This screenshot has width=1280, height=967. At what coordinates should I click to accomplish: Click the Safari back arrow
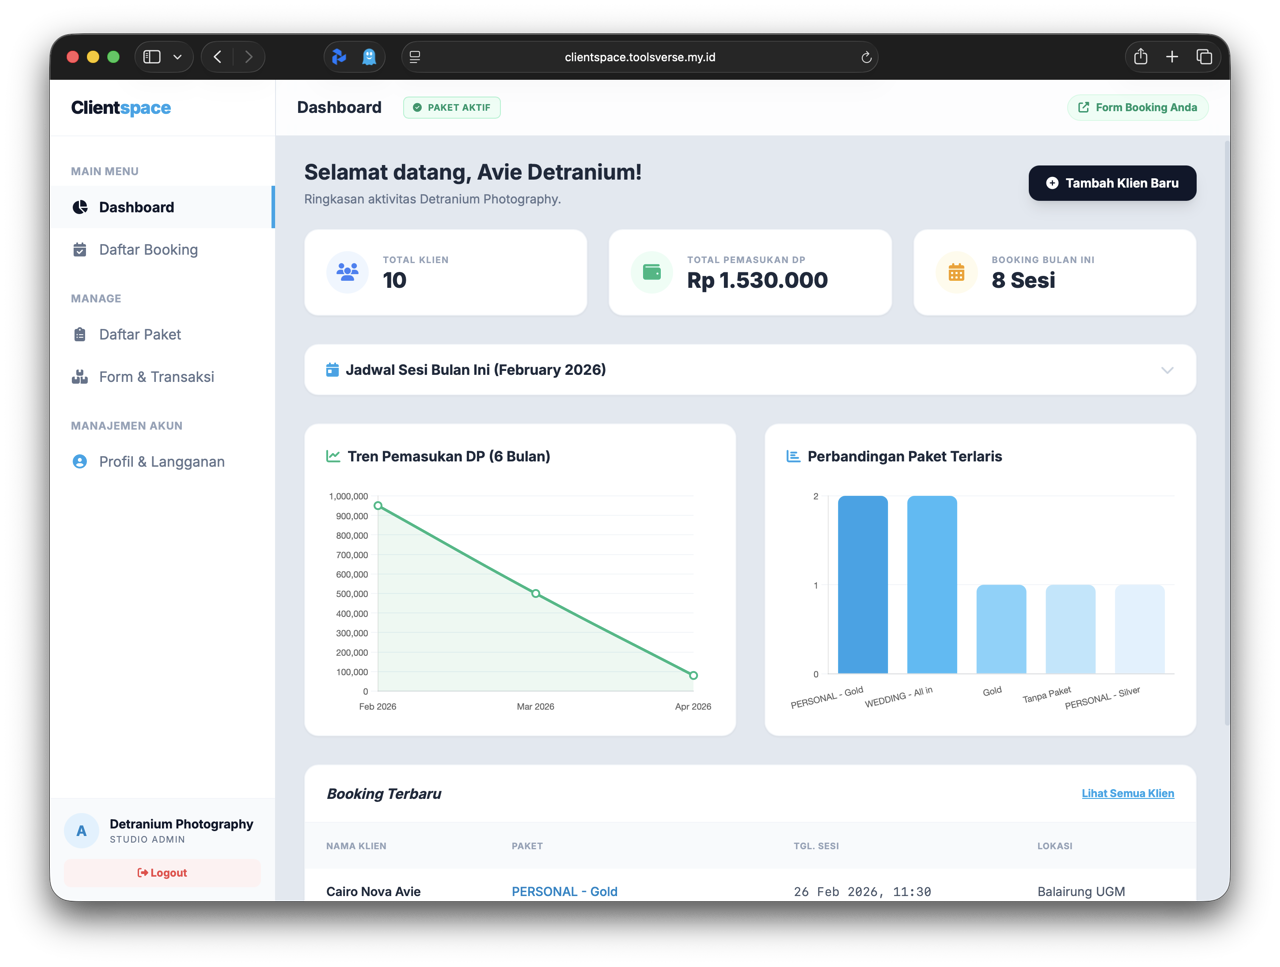point(218,57)
